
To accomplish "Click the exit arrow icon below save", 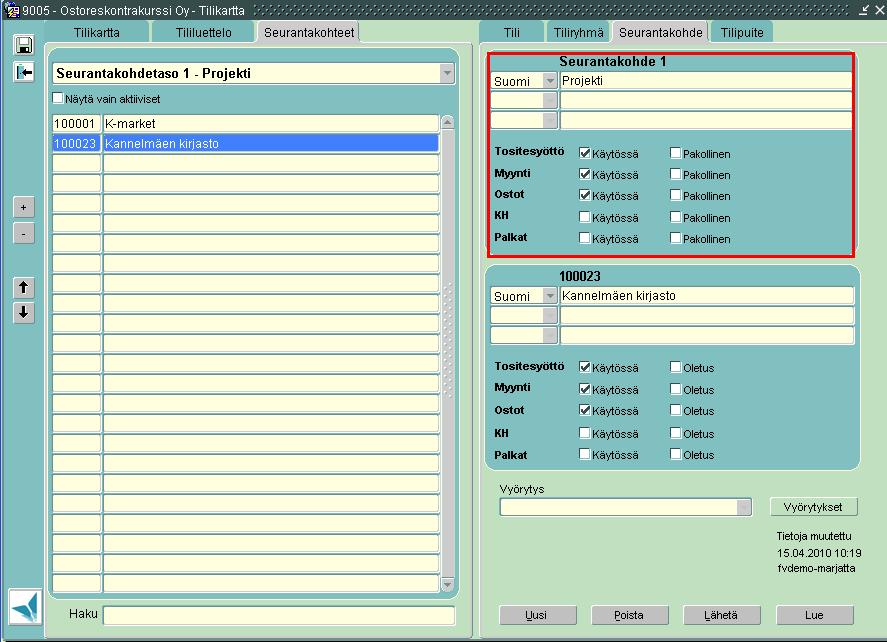I will [24, 72].
